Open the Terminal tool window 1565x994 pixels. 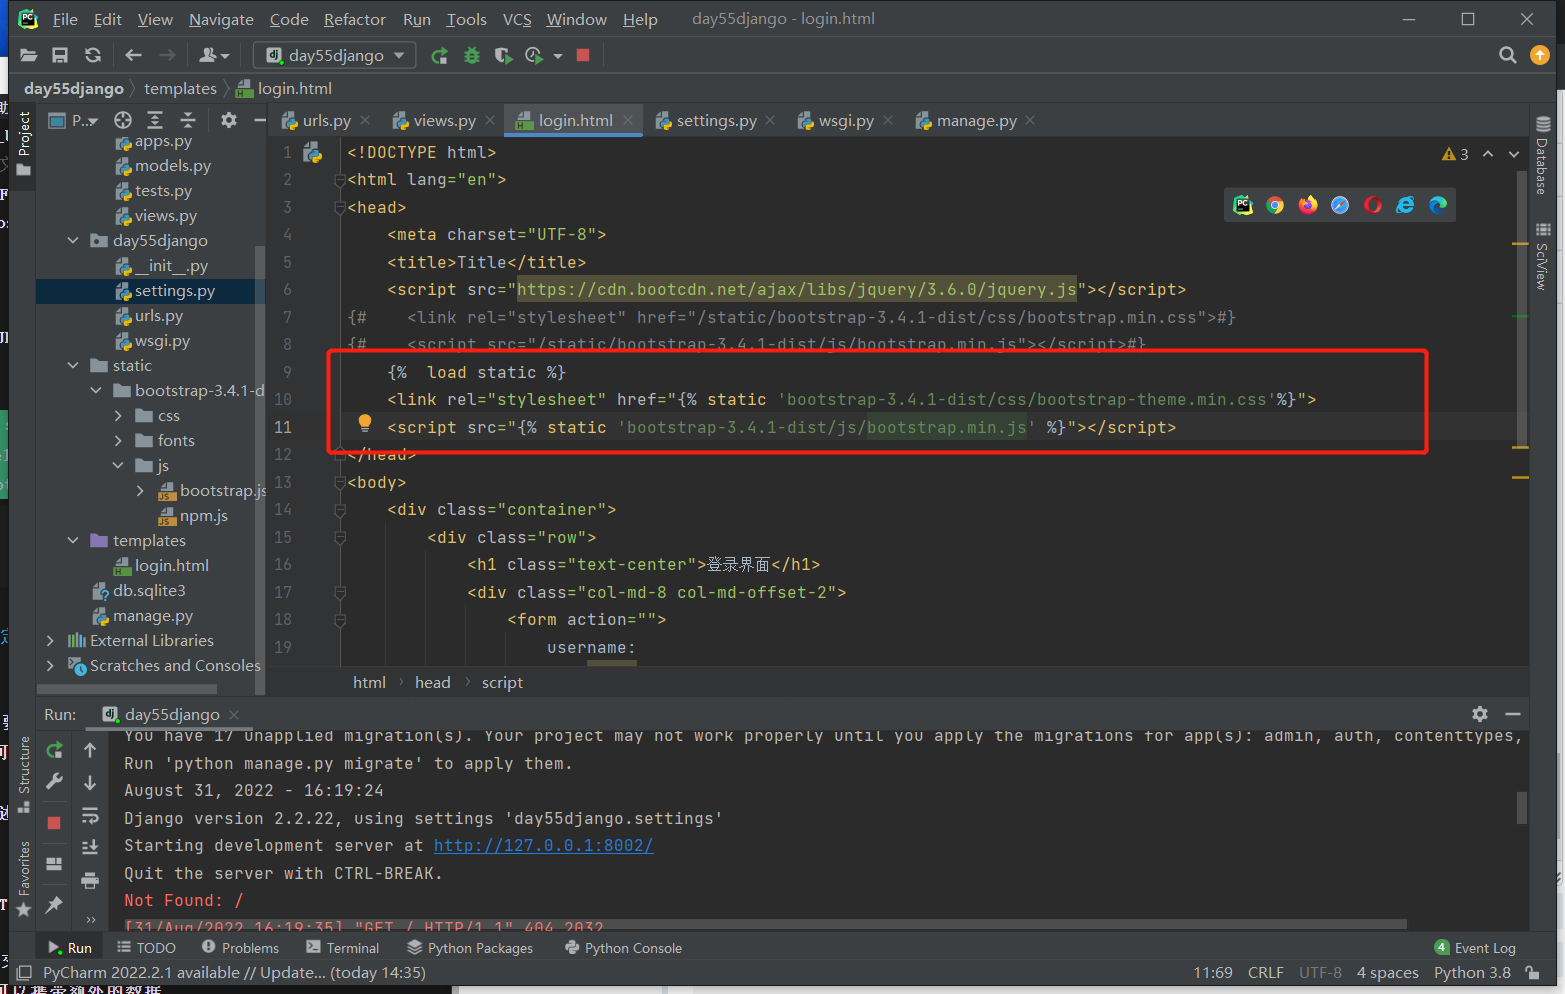[x=342, y=948]
